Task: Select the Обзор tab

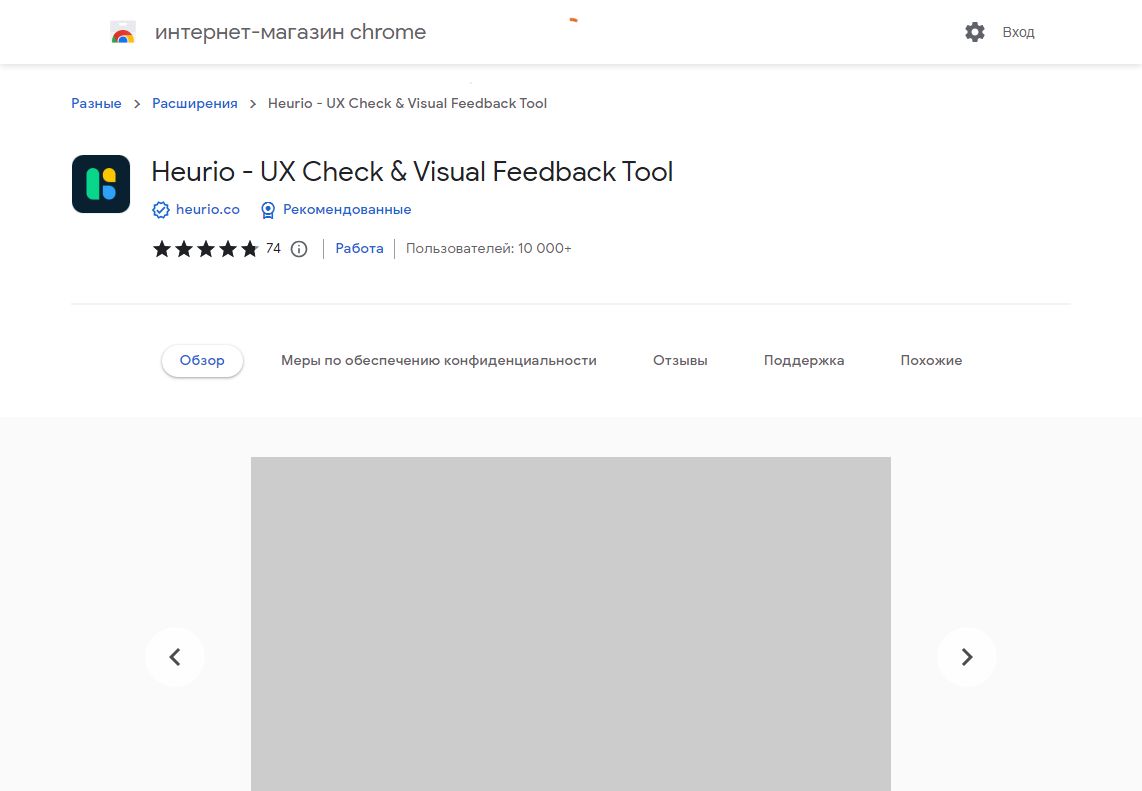Action: point(202,361)
